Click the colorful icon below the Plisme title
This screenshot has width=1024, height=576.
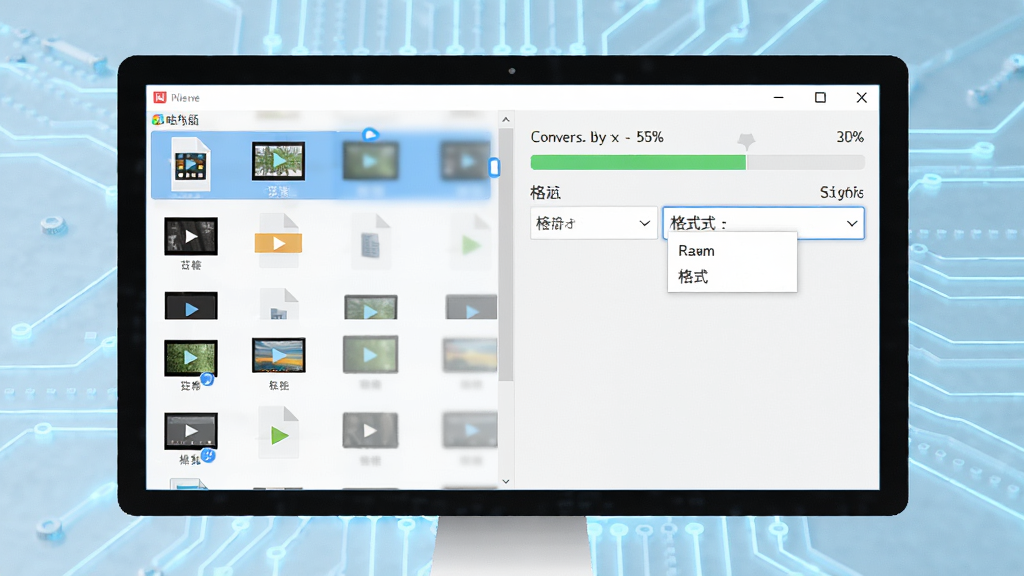pos(157,120)
